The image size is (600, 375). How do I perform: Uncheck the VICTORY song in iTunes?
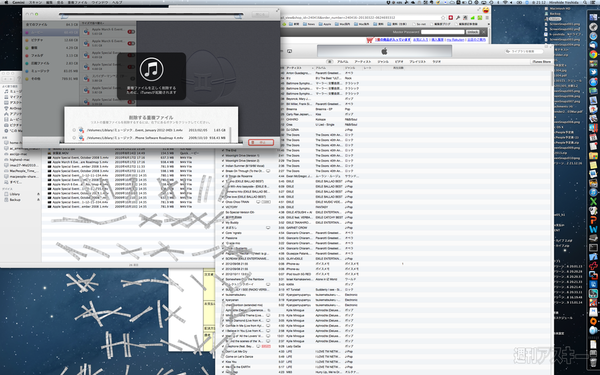(223, 207)
